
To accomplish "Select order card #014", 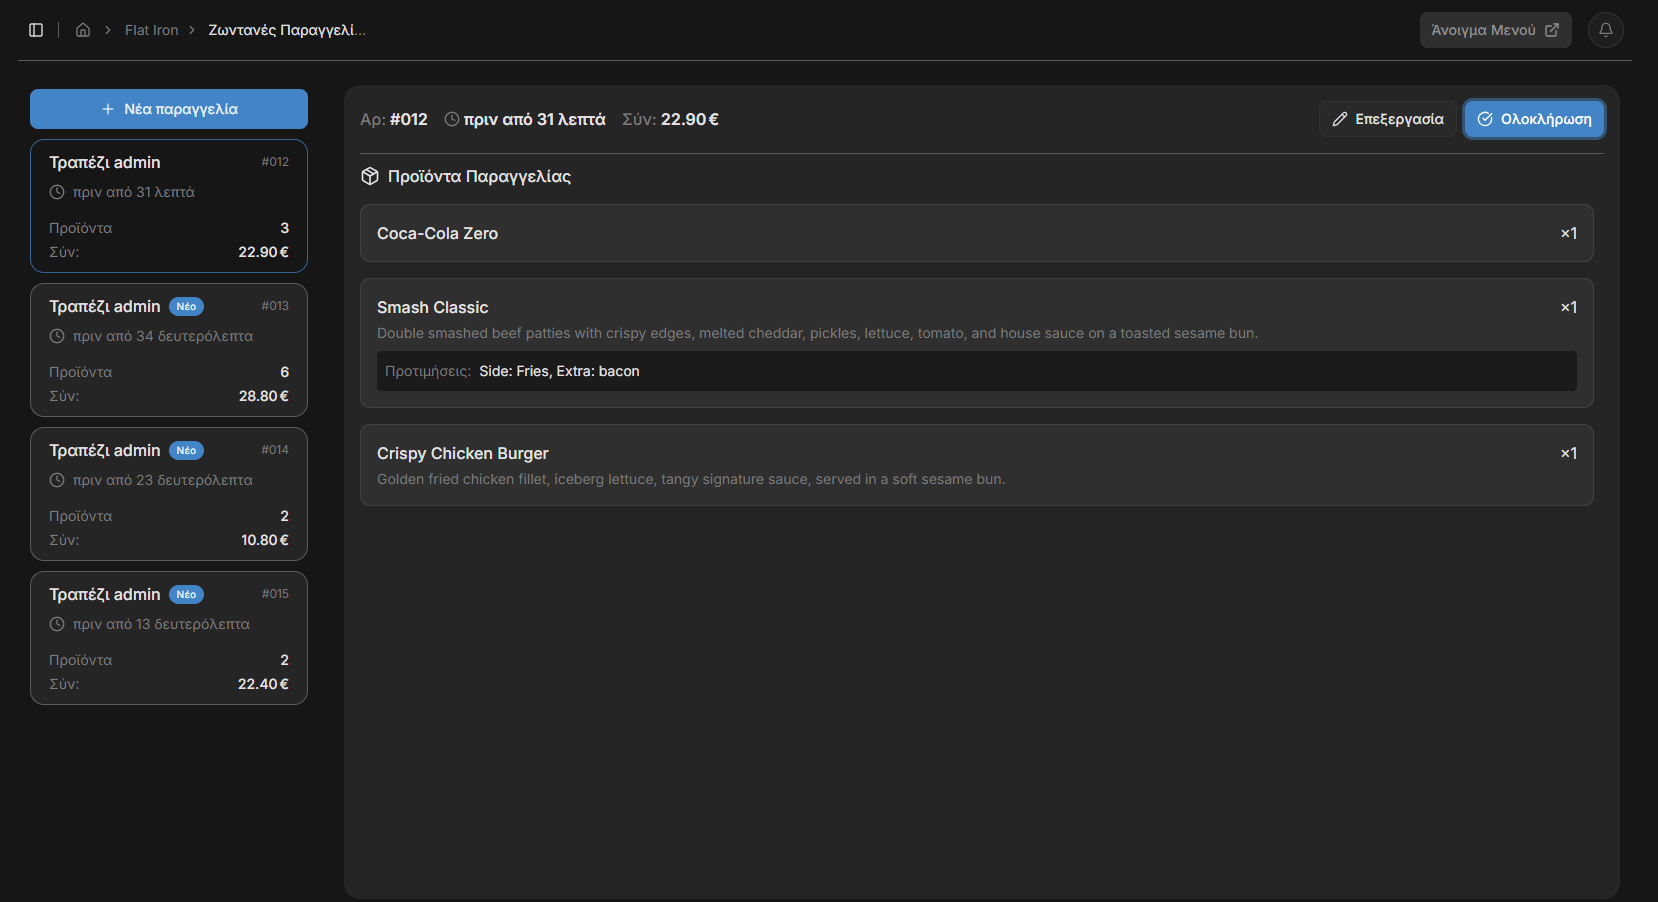I will coord(169,494).
